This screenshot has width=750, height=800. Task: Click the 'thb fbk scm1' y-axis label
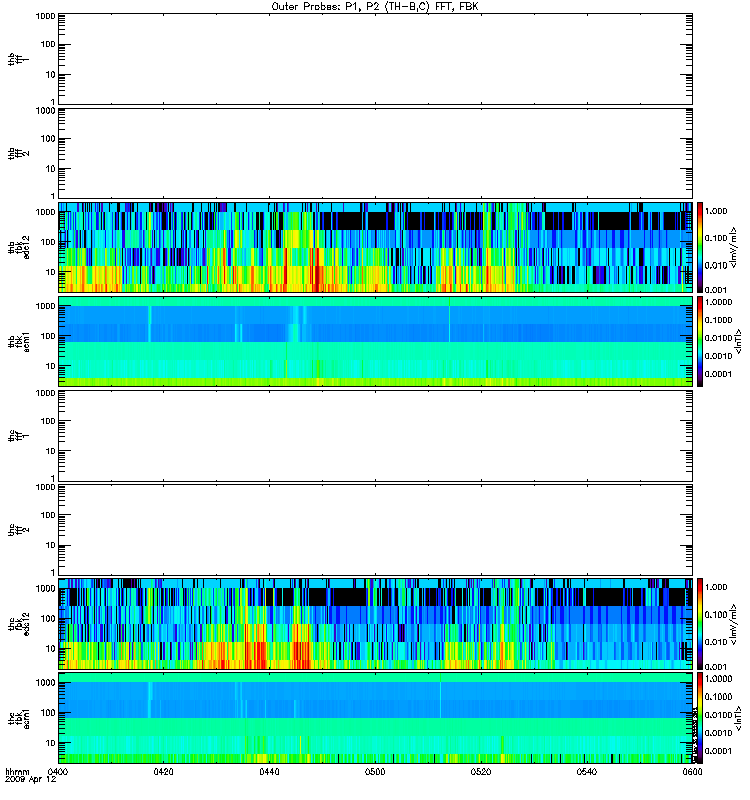pos(18,341)
